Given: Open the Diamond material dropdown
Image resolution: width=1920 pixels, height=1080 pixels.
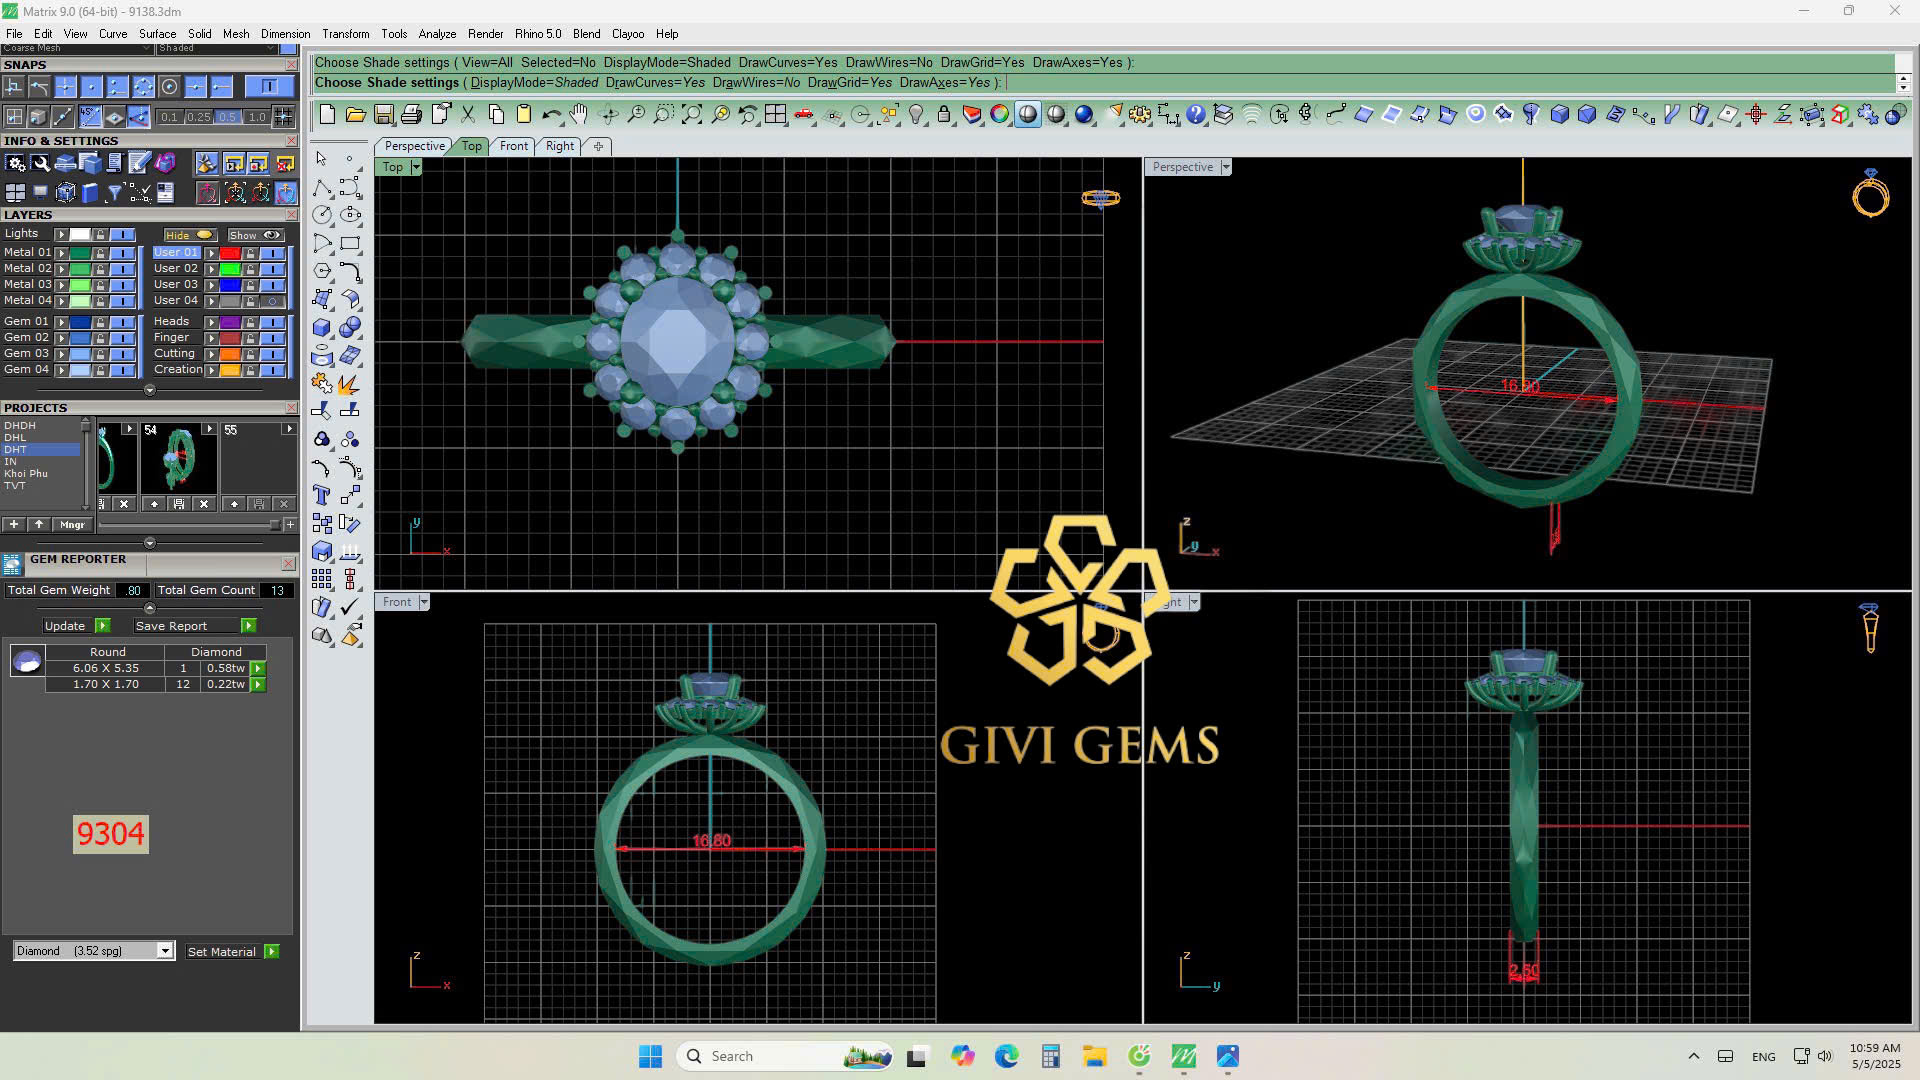Looking at the screenshot, I should tap(165, 951).
